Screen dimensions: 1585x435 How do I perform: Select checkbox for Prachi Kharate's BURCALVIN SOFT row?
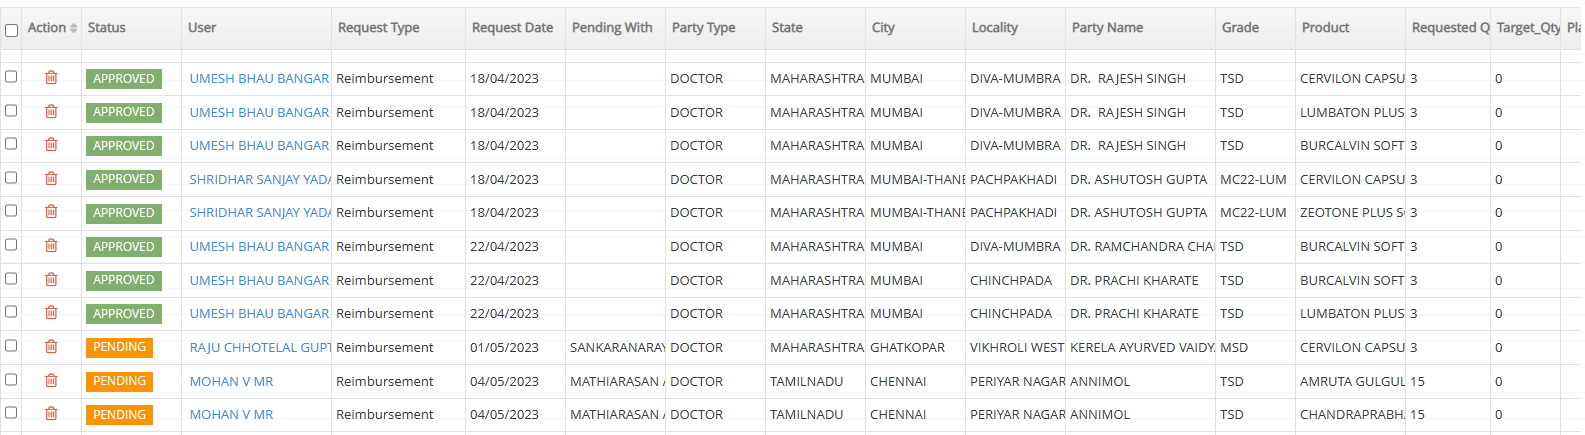point(11,279)
